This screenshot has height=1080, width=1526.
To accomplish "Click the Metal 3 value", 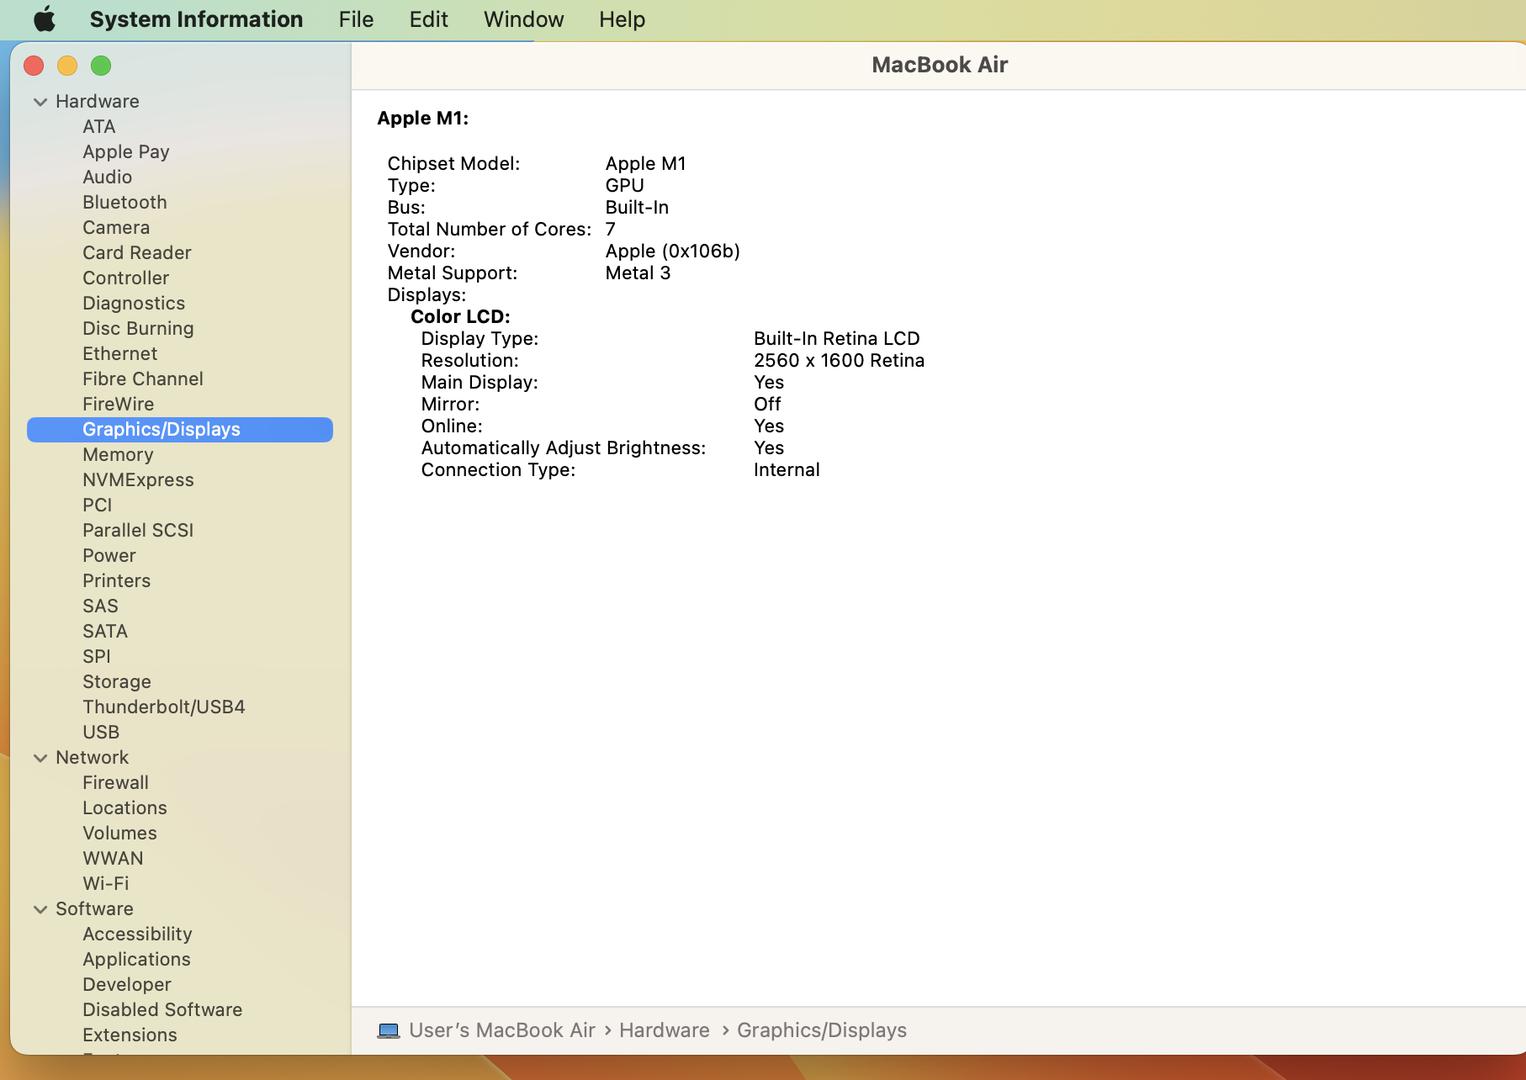I will pos(638,273).
